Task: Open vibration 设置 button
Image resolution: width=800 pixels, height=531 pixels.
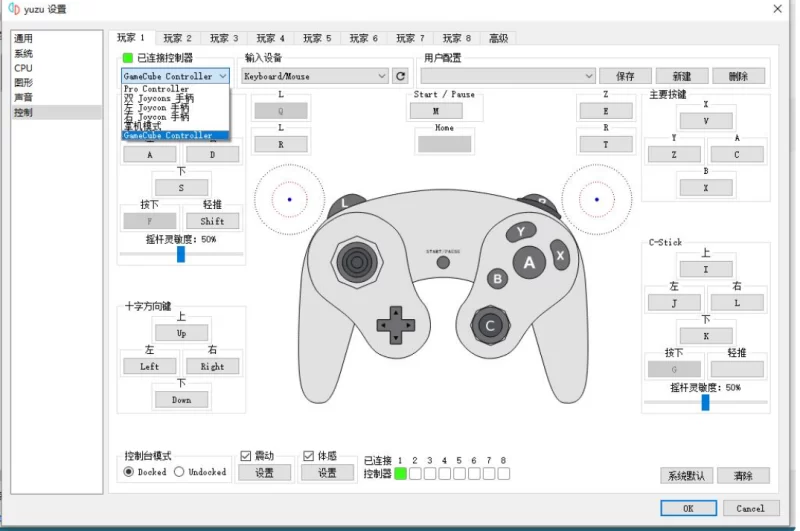Action: pos(264,473)
